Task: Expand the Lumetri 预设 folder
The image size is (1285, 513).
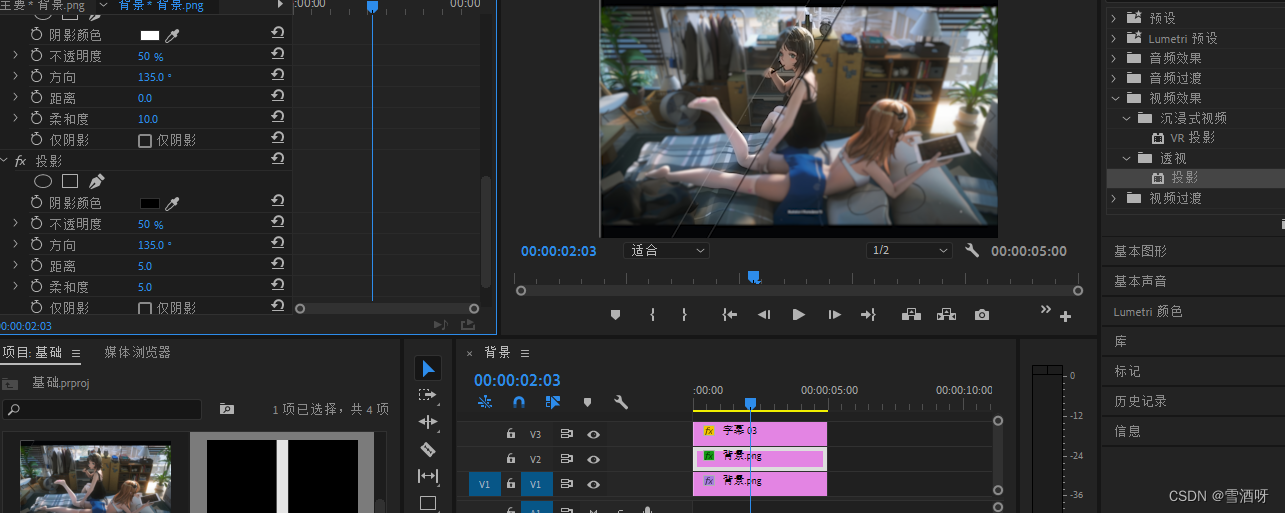Action: [1114, 38]
